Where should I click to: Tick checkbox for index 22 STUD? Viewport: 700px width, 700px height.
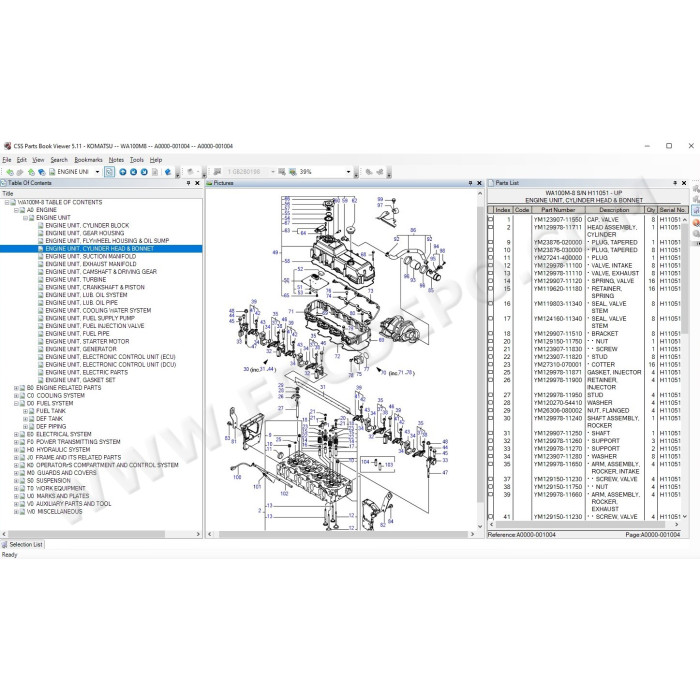(491, 357)
